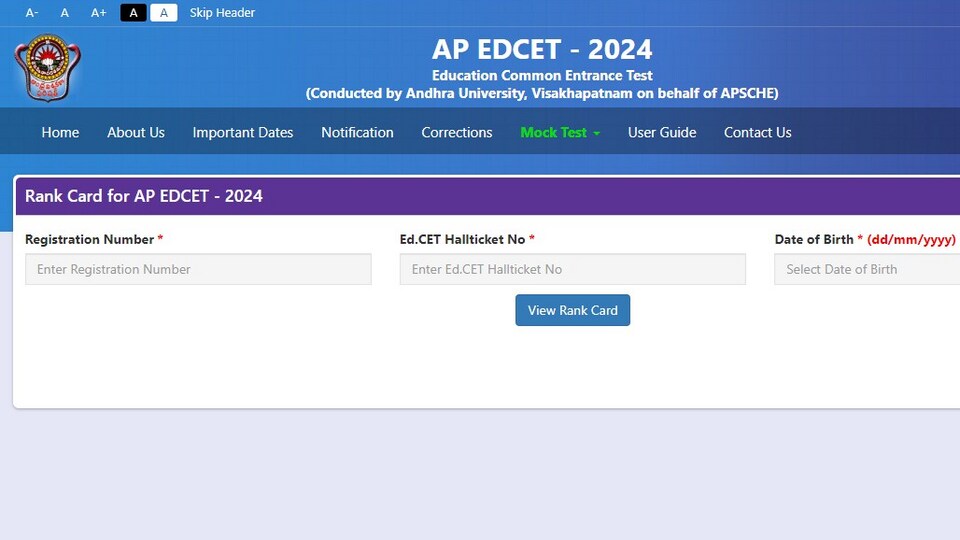Increase font size with A+ button
The height and width of the screenshot is (540, 960).
pos(99,13)
